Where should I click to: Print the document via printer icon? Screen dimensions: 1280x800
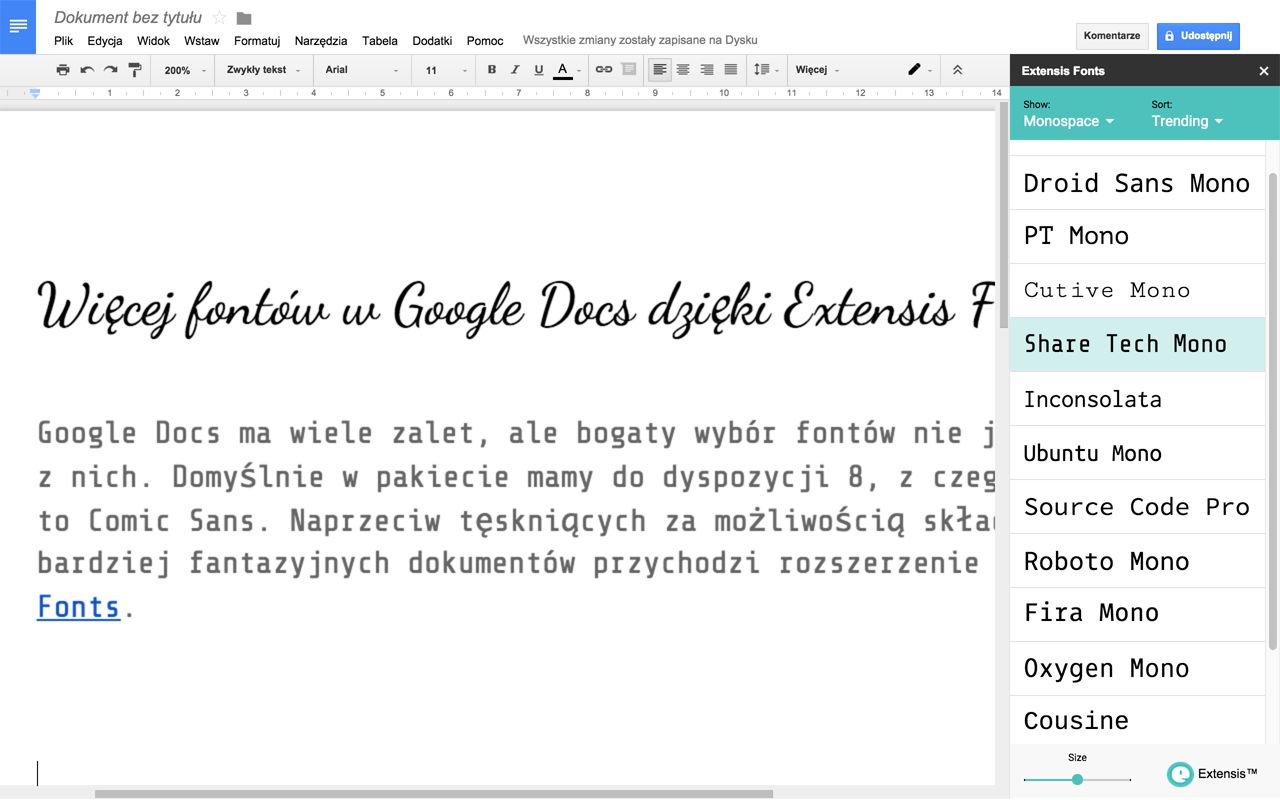click(x=63, y=70)
